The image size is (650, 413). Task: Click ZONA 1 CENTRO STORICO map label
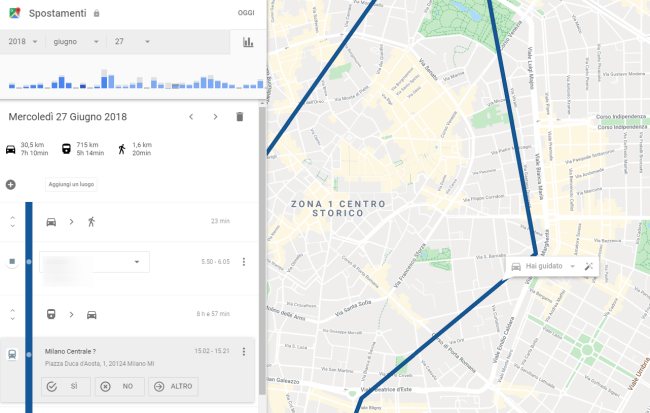pyautogui.click(x=338, y=209)
